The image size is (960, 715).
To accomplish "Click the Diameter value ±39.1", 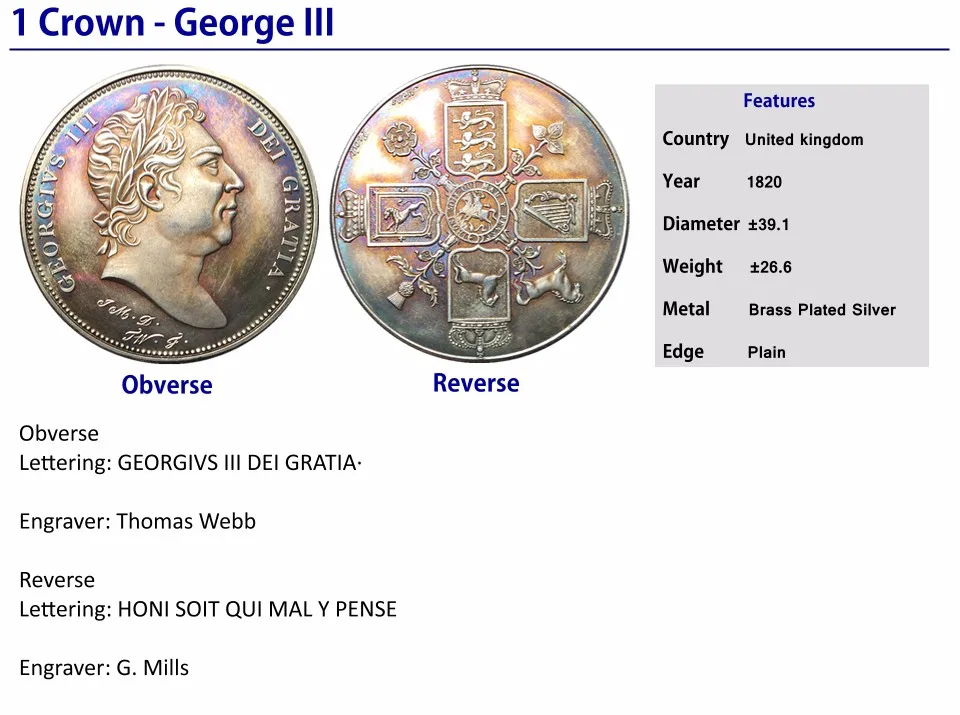I will [768, 225].
